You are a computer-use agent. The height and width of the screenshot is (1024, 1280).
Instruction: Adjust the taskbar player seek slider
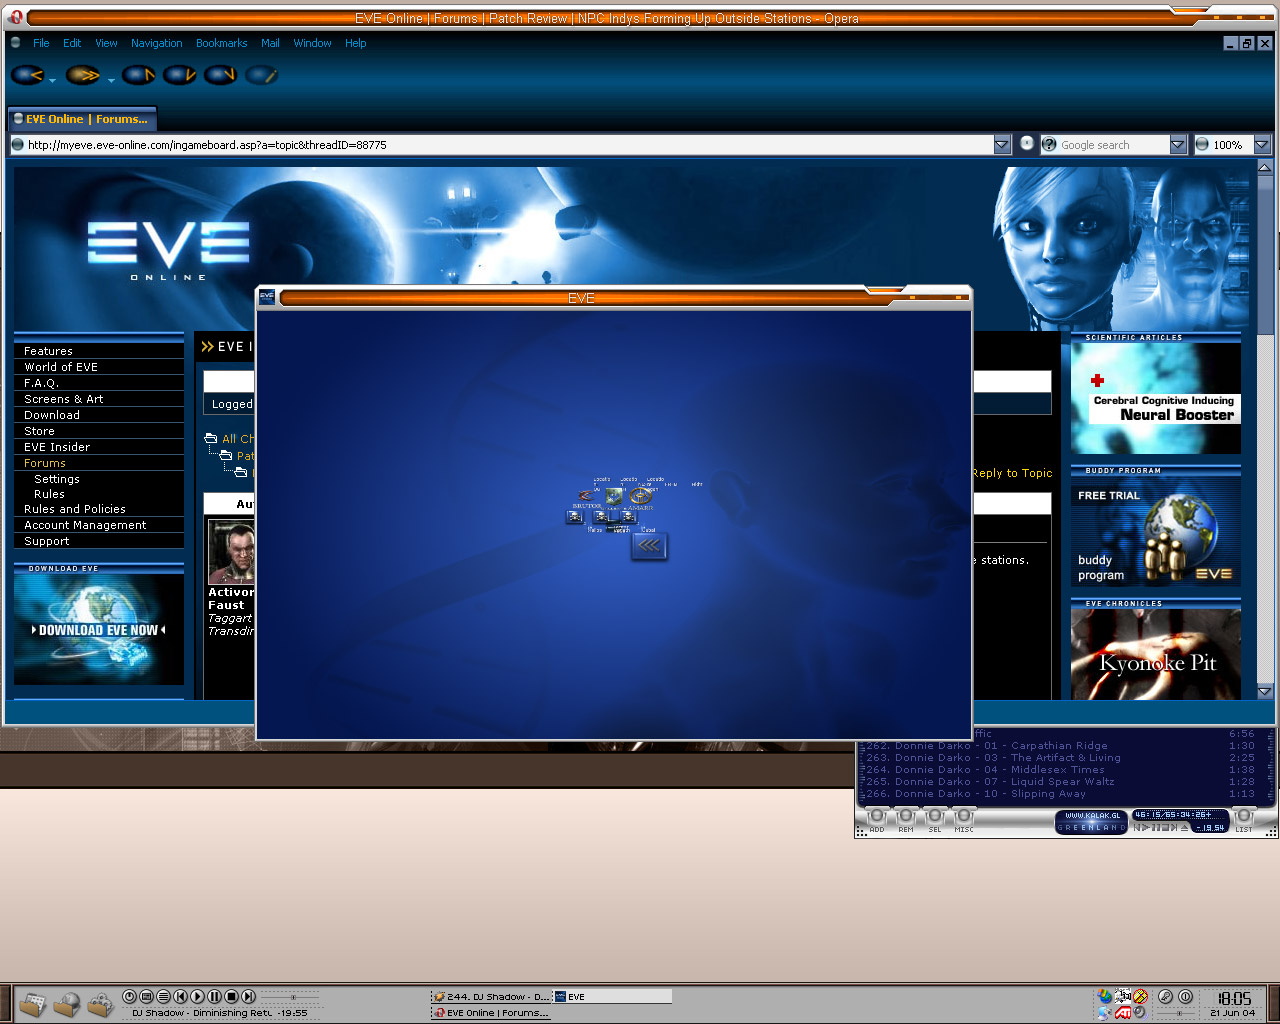(x=291, y=997)
